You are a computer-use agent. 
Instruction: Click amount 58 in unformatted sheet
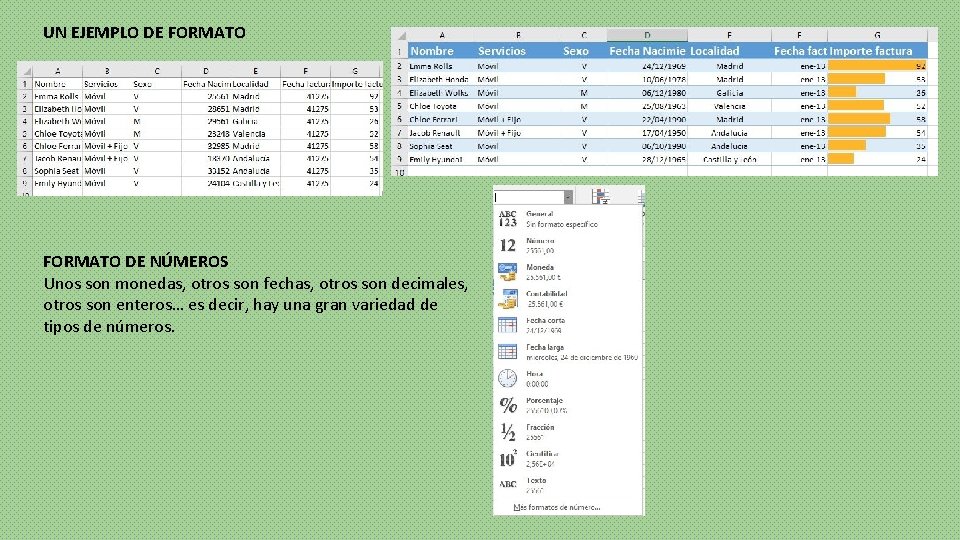tap(355, 146)
